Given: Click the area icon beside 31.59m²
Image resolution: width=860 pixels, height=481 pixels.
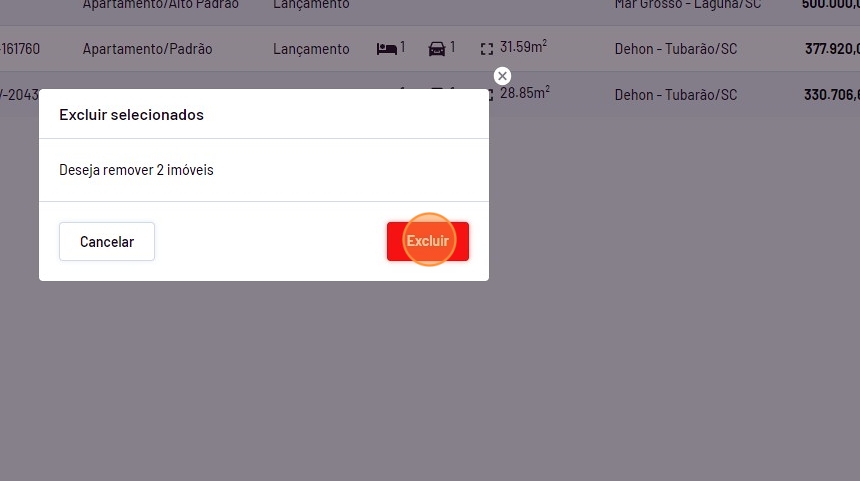Looking at the screenshot, I should tap(487, 48).
